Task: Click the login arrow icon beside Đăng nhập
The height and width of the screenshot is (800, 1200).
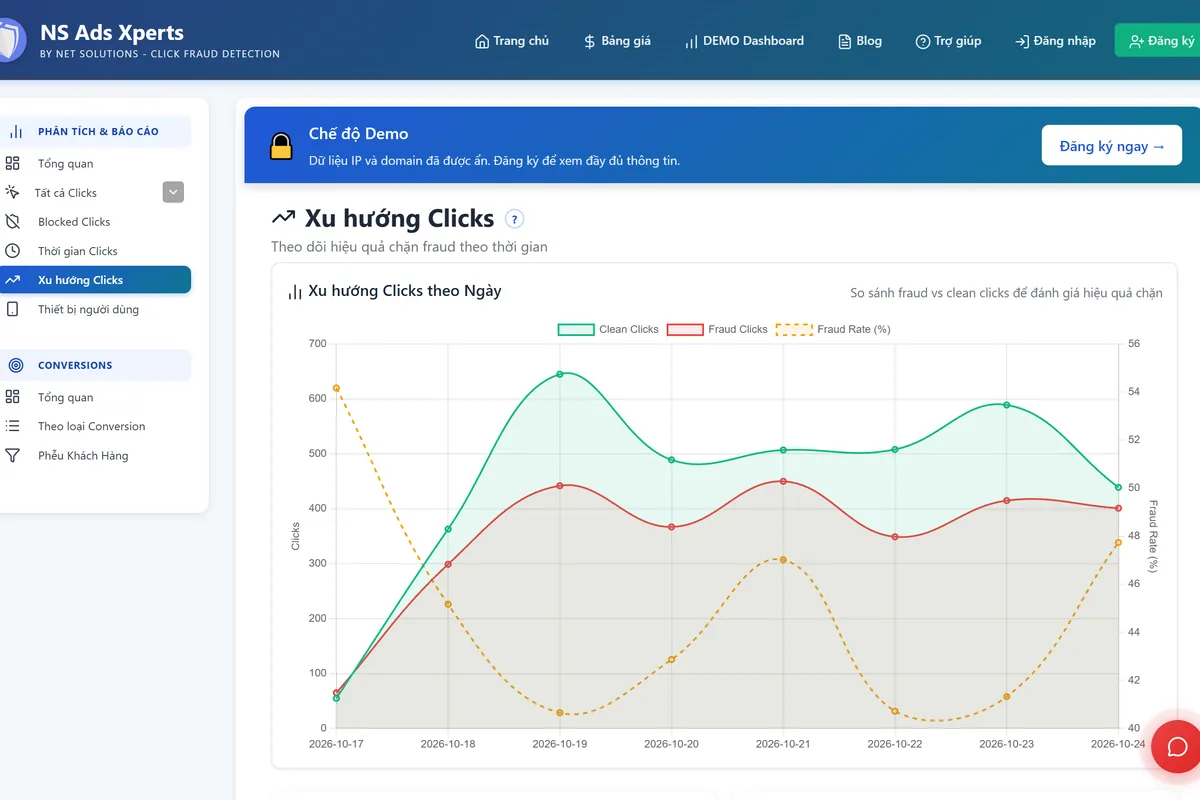Action: pos(1022,41)
